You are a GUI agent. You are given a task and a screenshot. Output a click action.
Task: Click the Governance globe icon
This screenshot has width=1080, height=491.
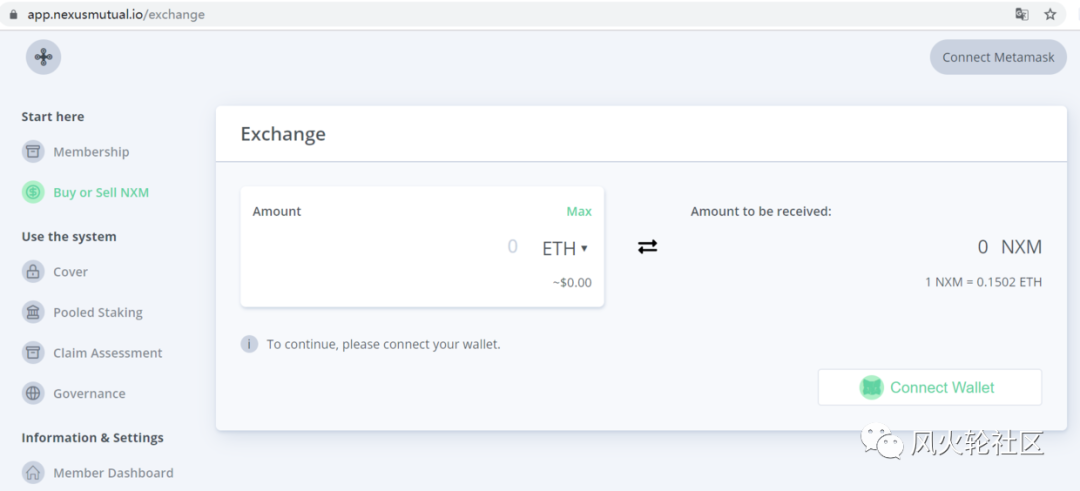32,393
